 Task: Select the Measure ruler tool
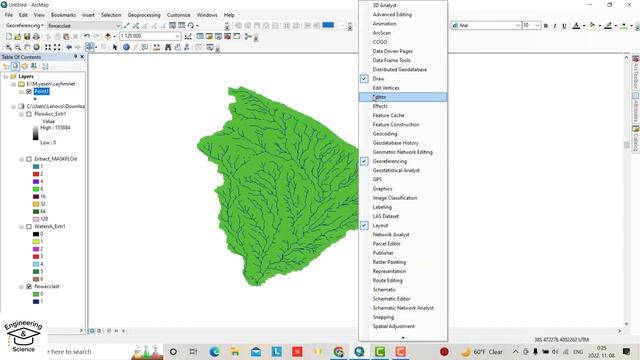[x=157, y=47]
